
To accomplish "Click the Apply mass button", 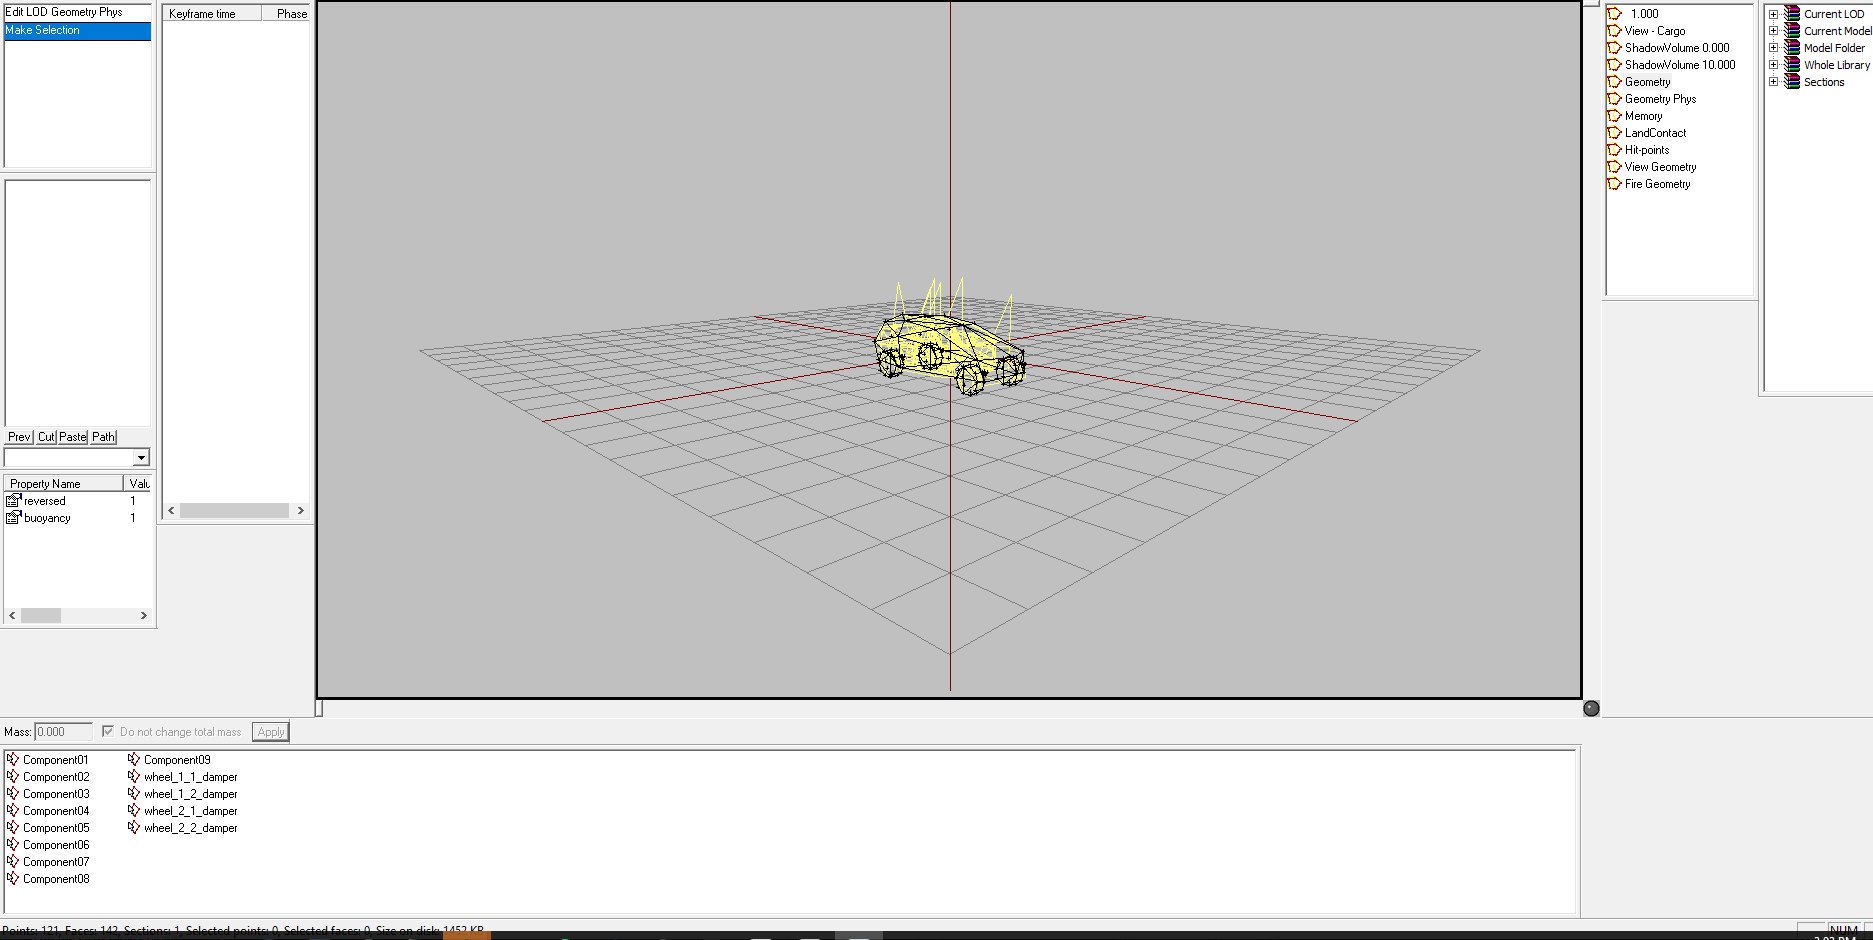I will pyautogui.click(x=271, y=732).
